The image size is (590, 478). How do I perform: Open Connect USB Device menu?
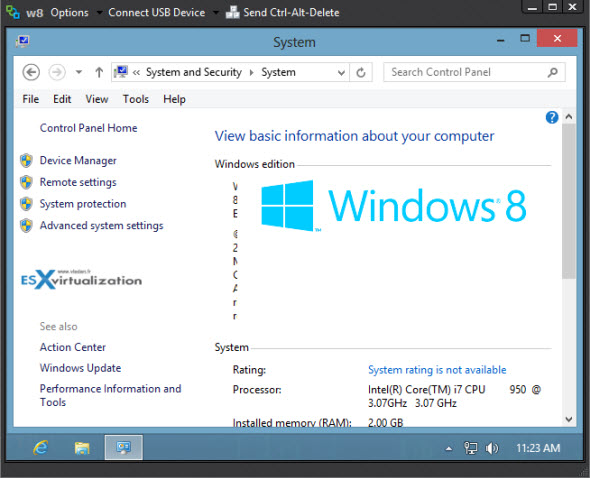(157, 13)
